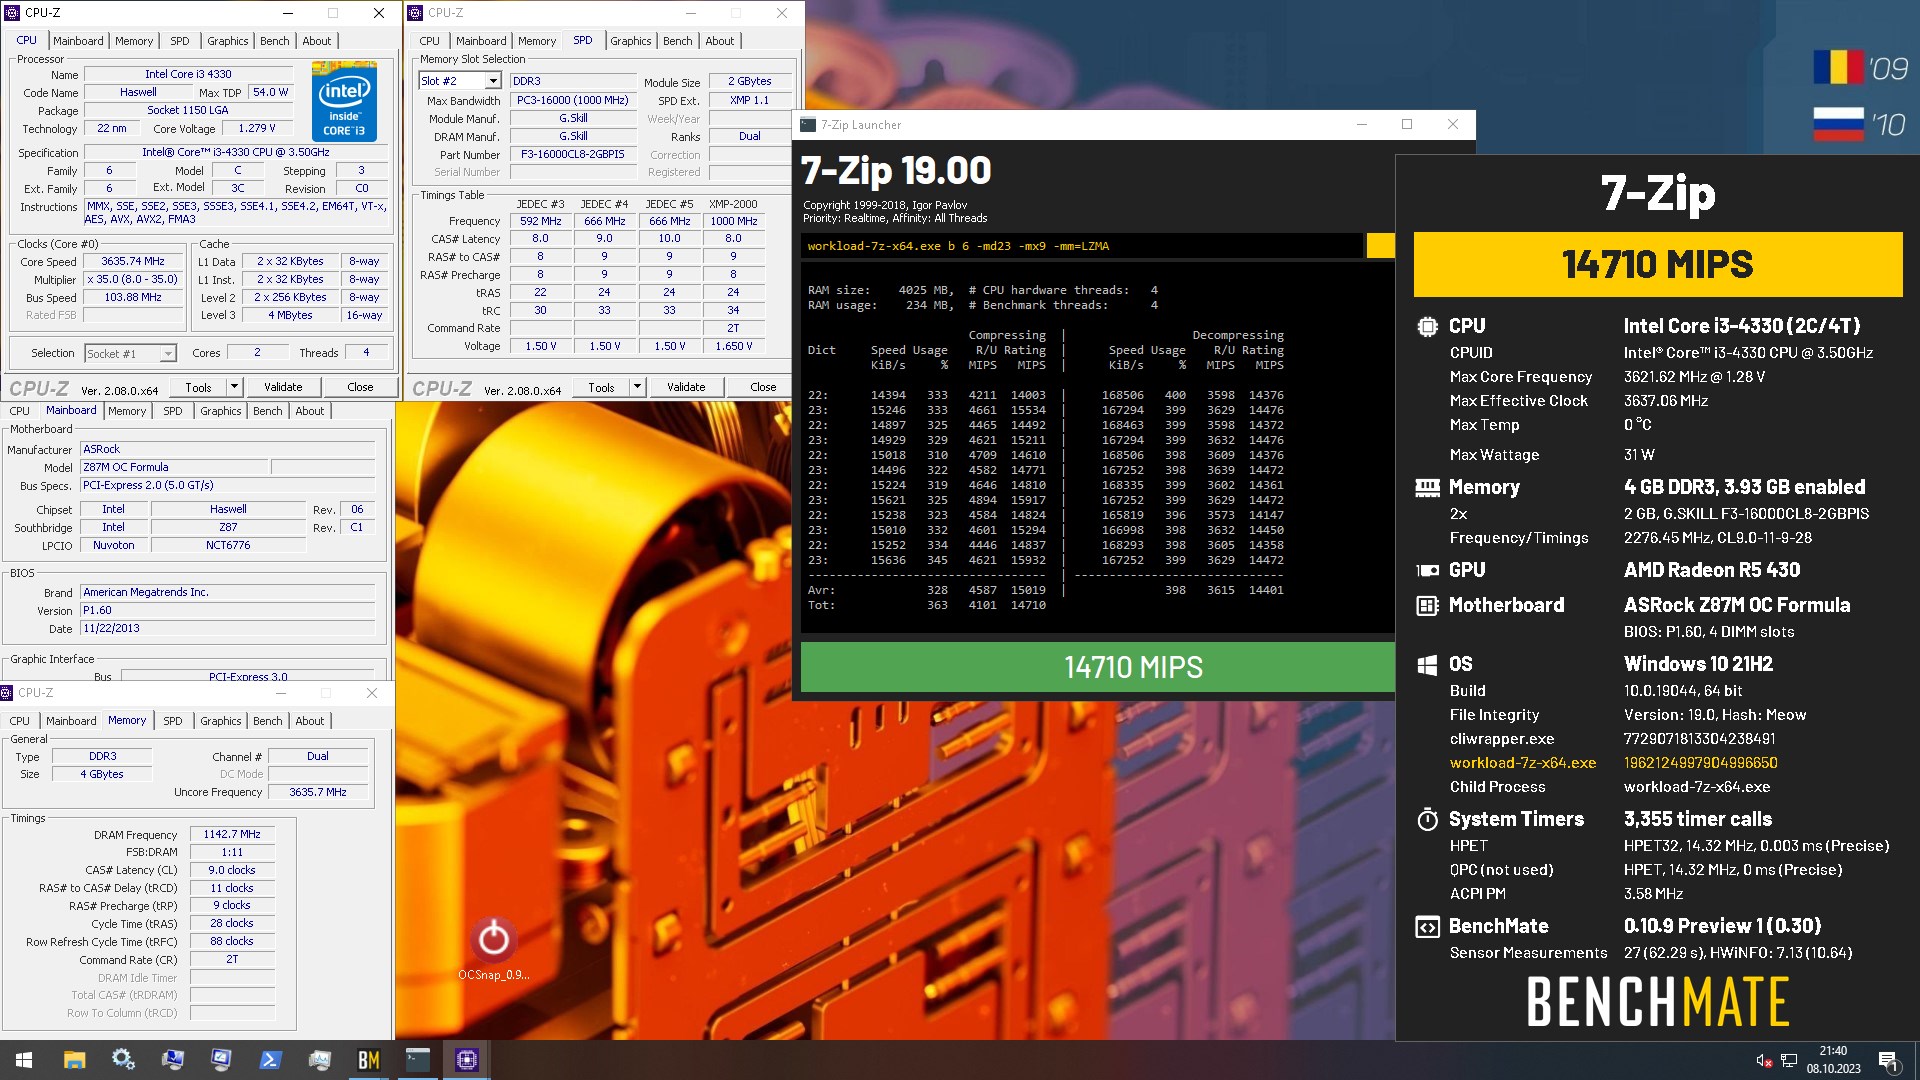
Task: Click the CAS# Latency 9.0 clocks value
Action: point(232,870)
